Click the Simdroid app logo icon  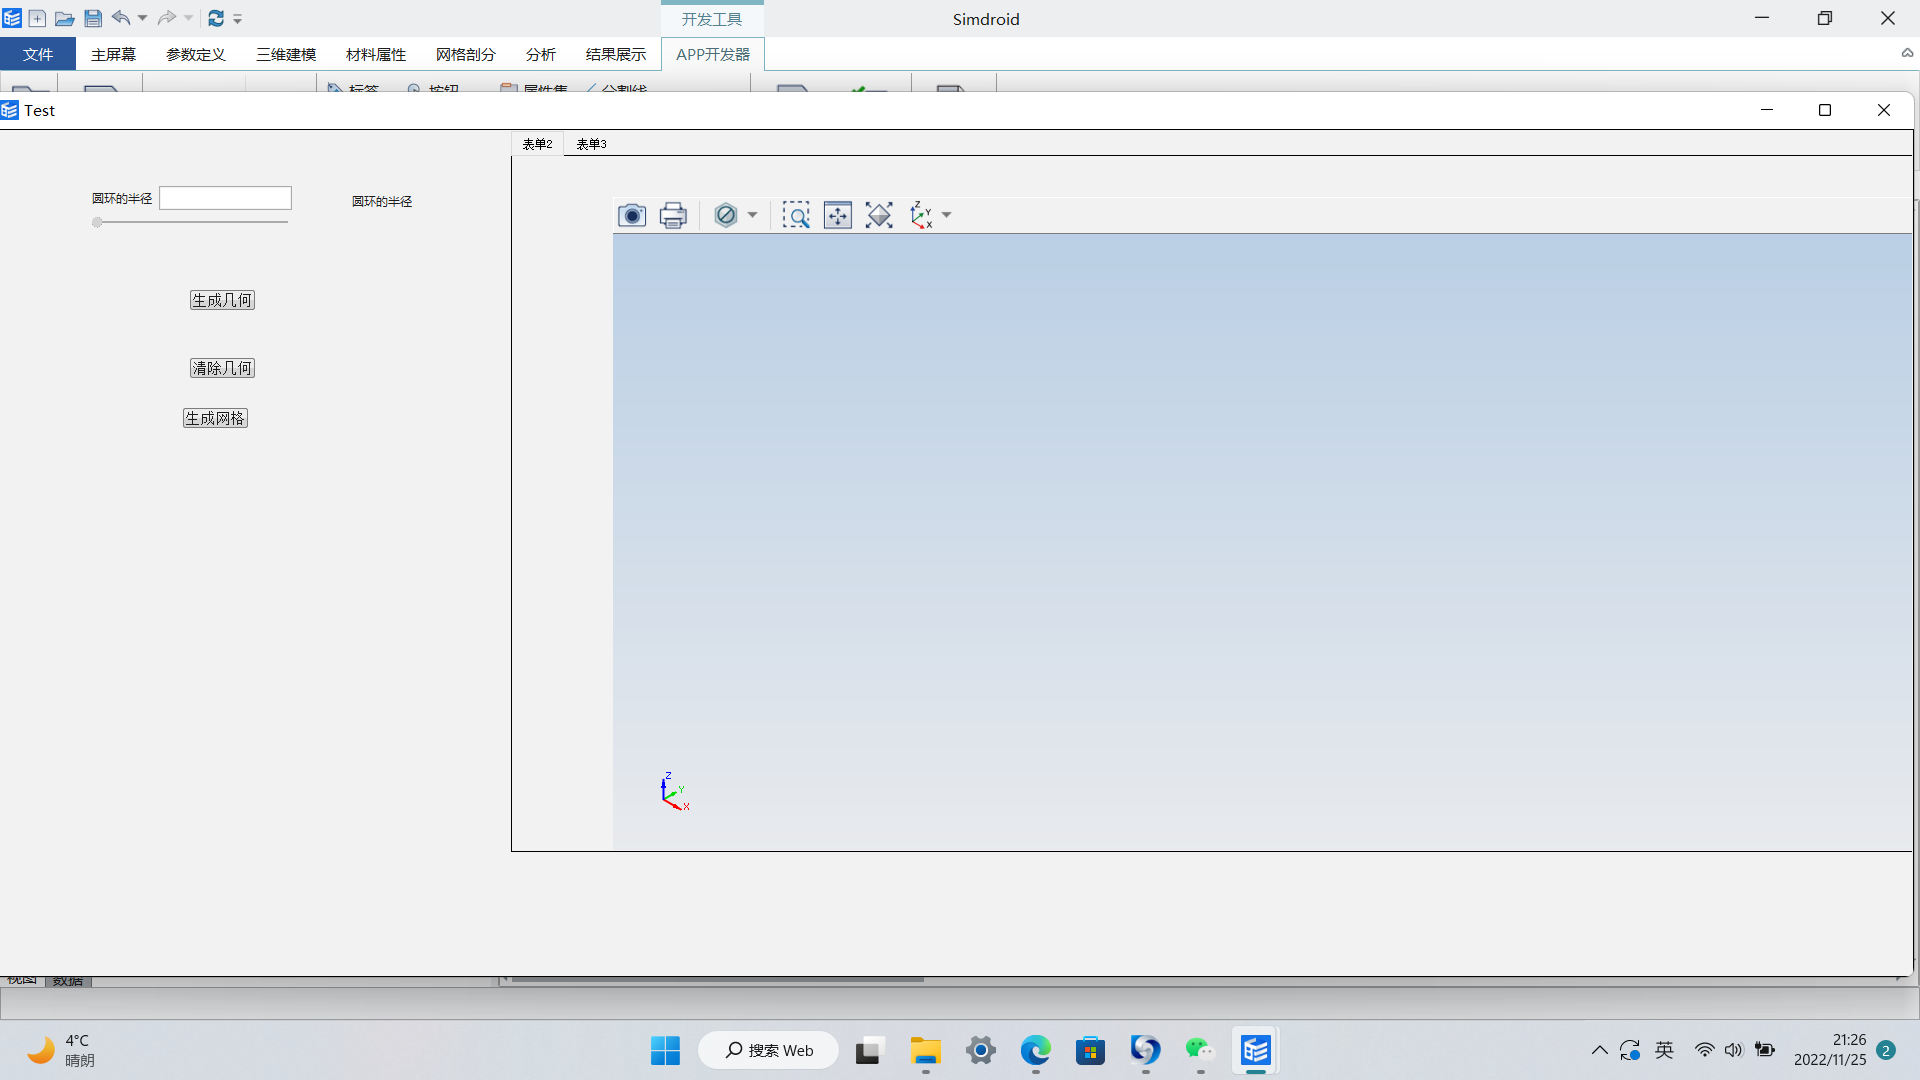(x=12, y=18)
